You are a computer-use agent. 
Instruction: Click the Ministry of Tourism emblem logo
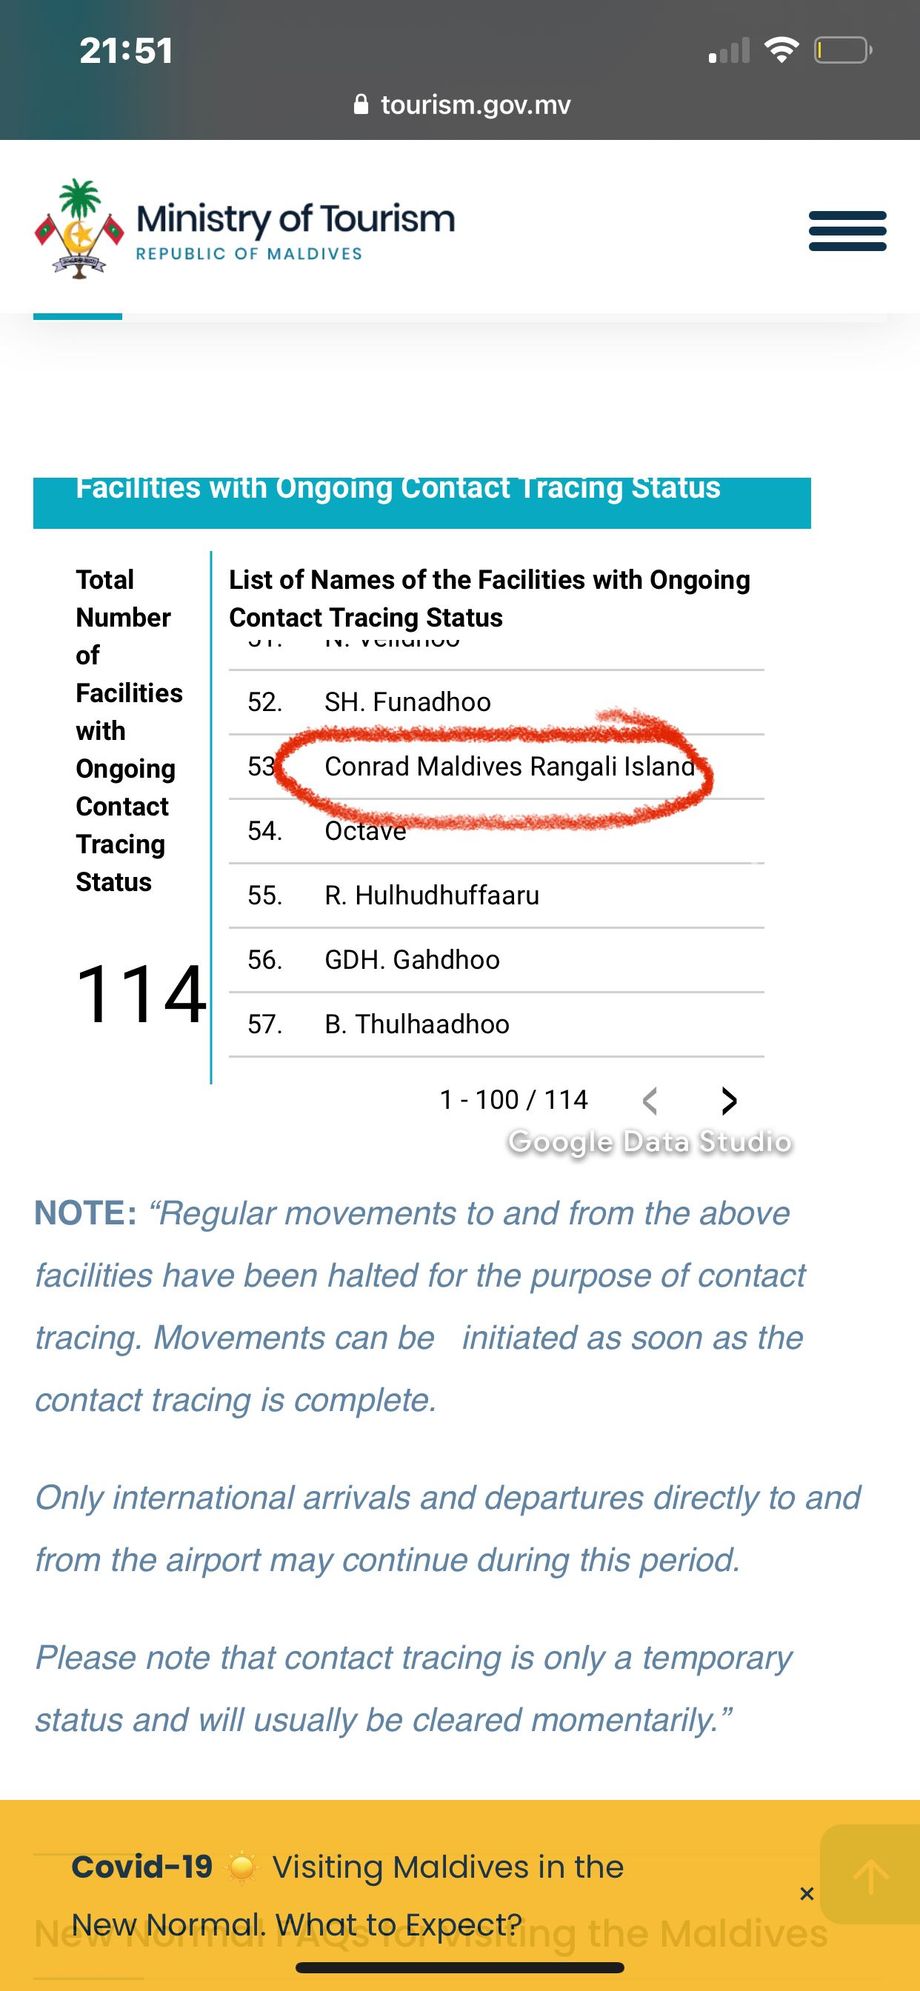tap(79, 229)
